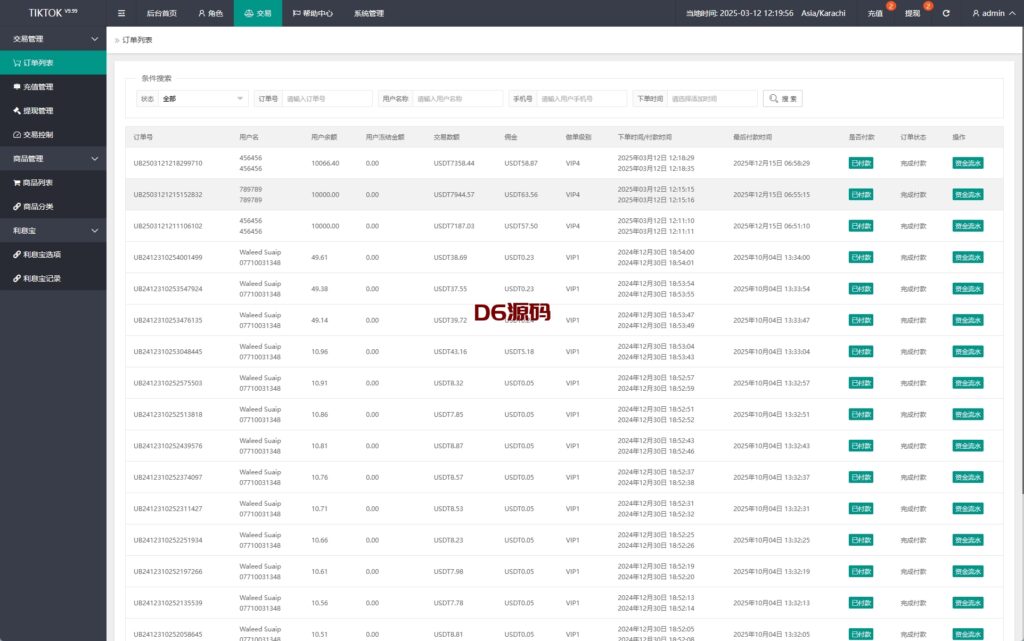The image size is (1024, 641).
Task: Click 资金流水 for order UB2412310253547924
Action: click(x=968, y=289)
